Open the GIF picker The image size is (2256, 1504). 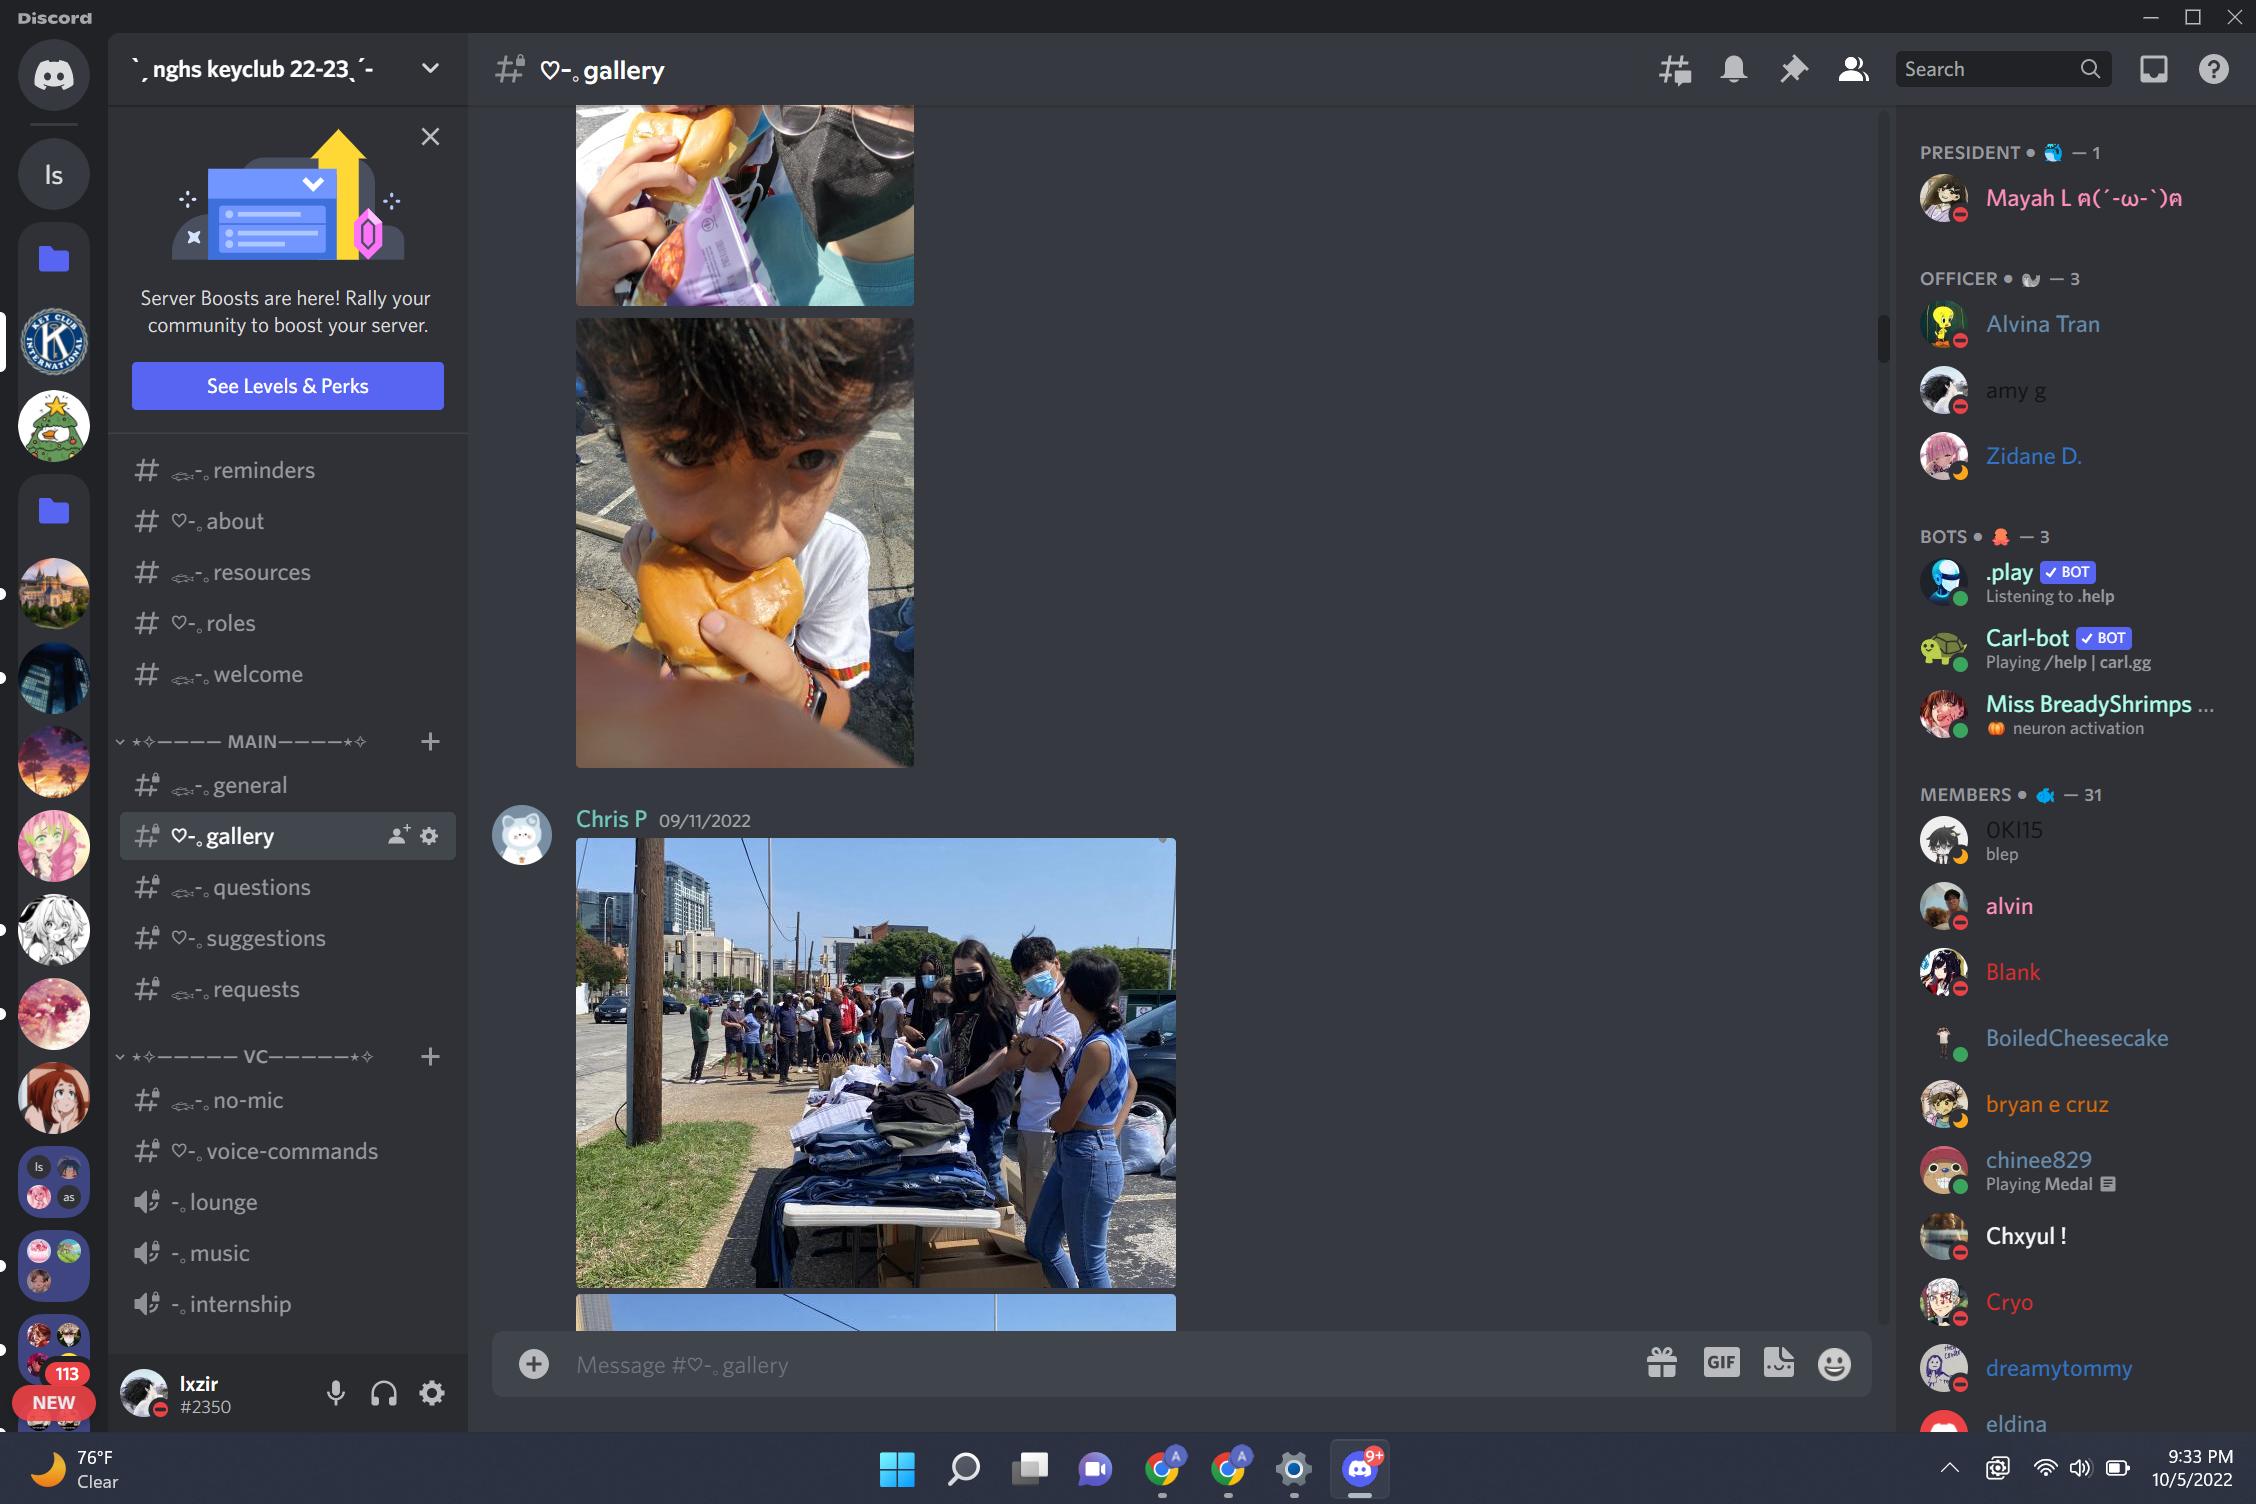[1721, 1363]
